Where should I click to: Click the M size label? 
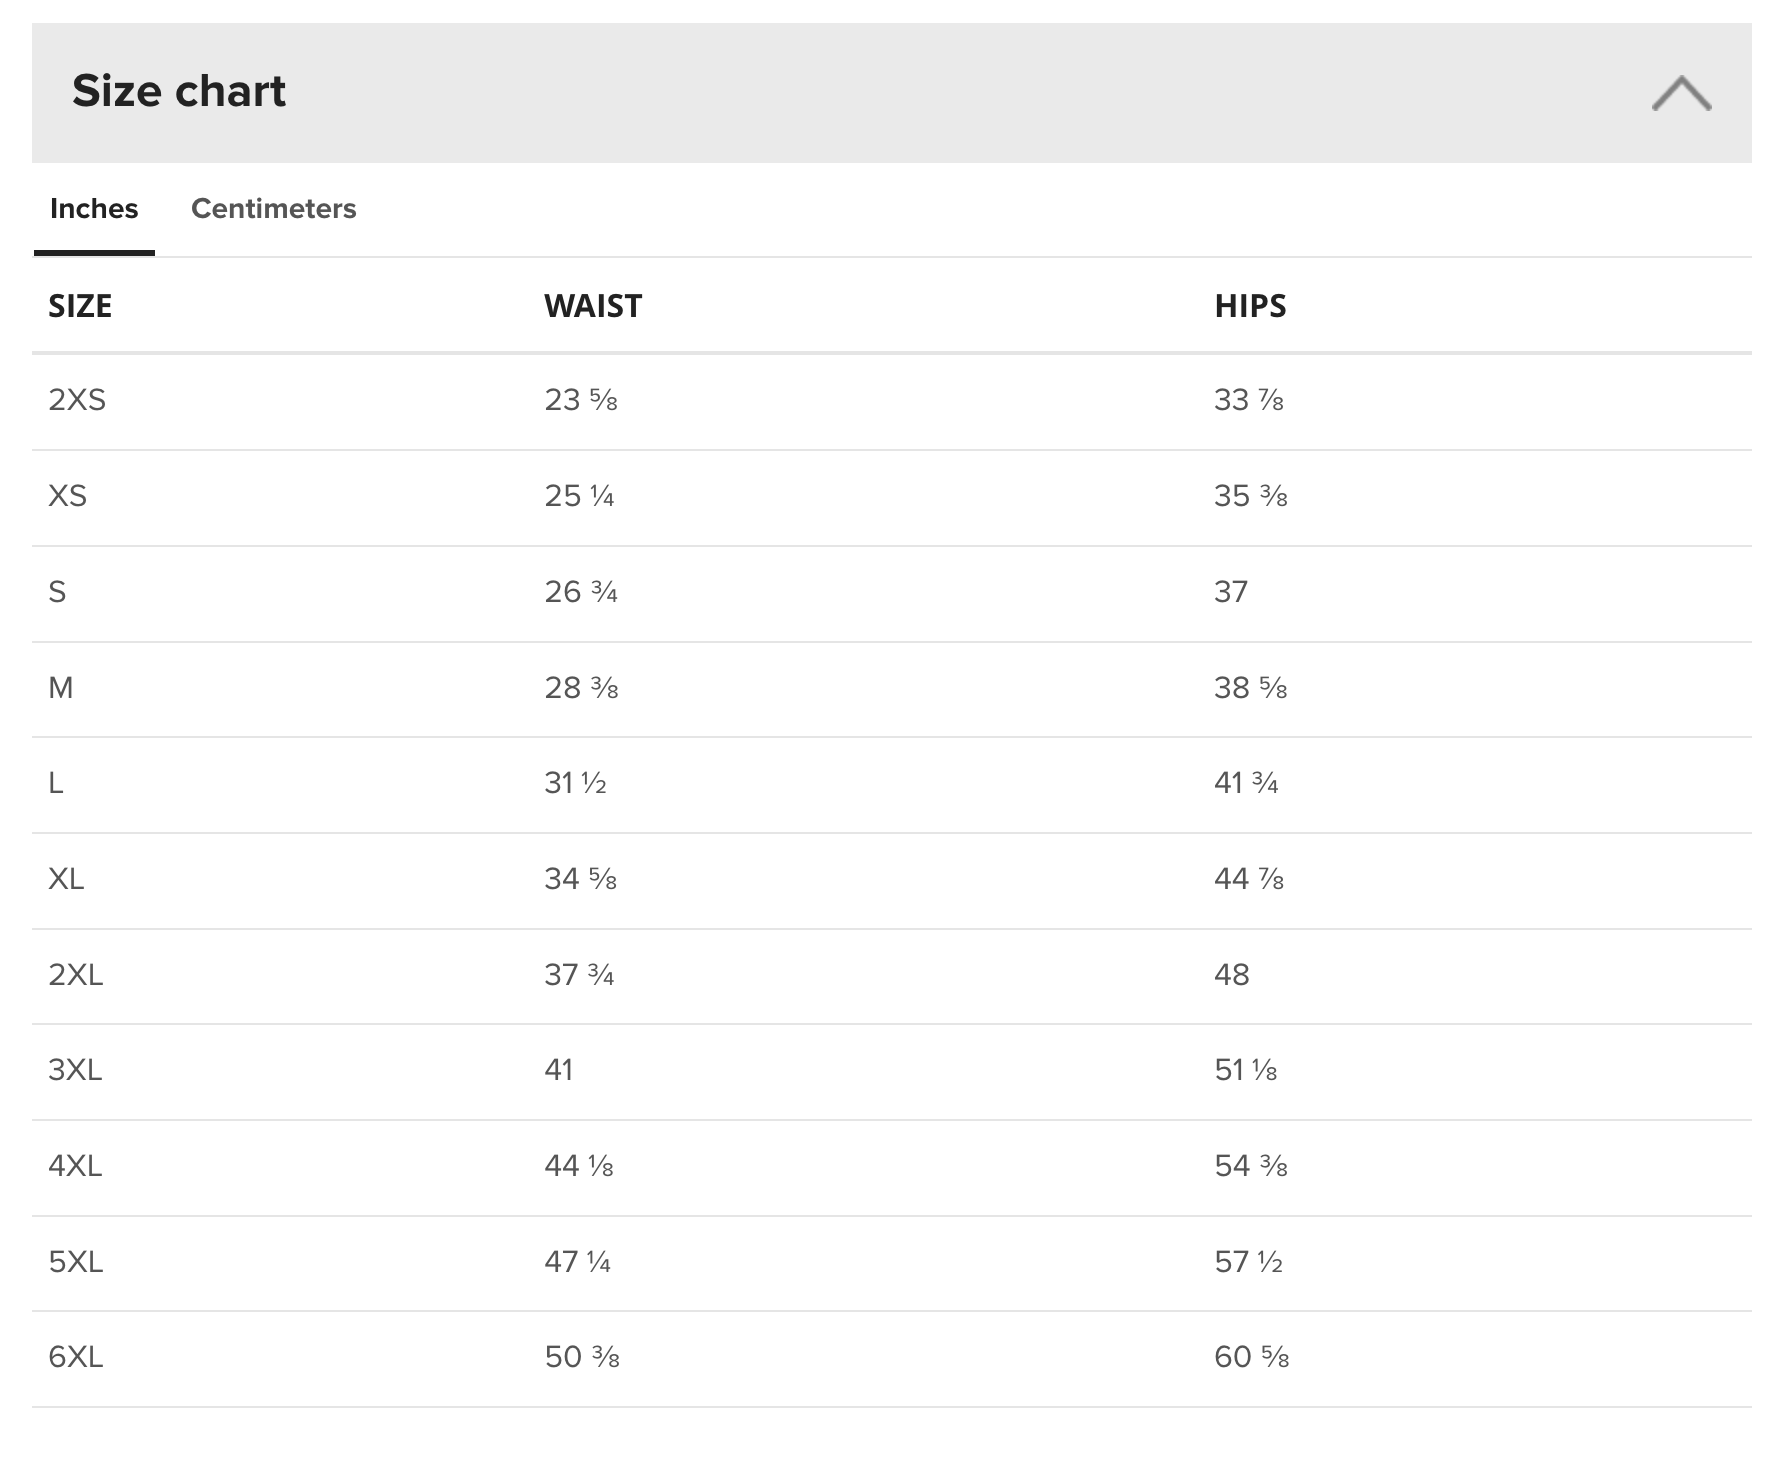(x=61, y=688)
